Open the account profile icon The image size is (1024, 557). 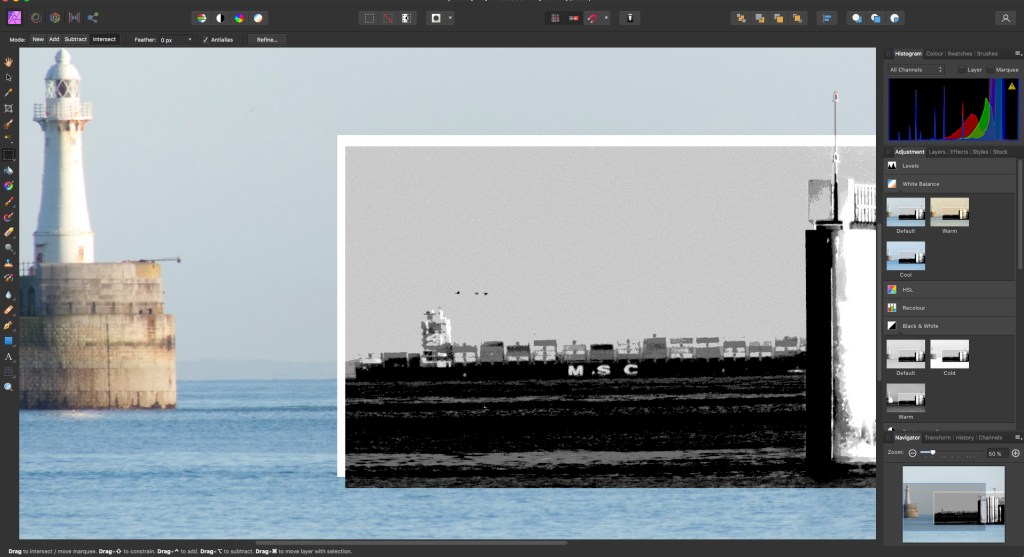point(1005,18)
